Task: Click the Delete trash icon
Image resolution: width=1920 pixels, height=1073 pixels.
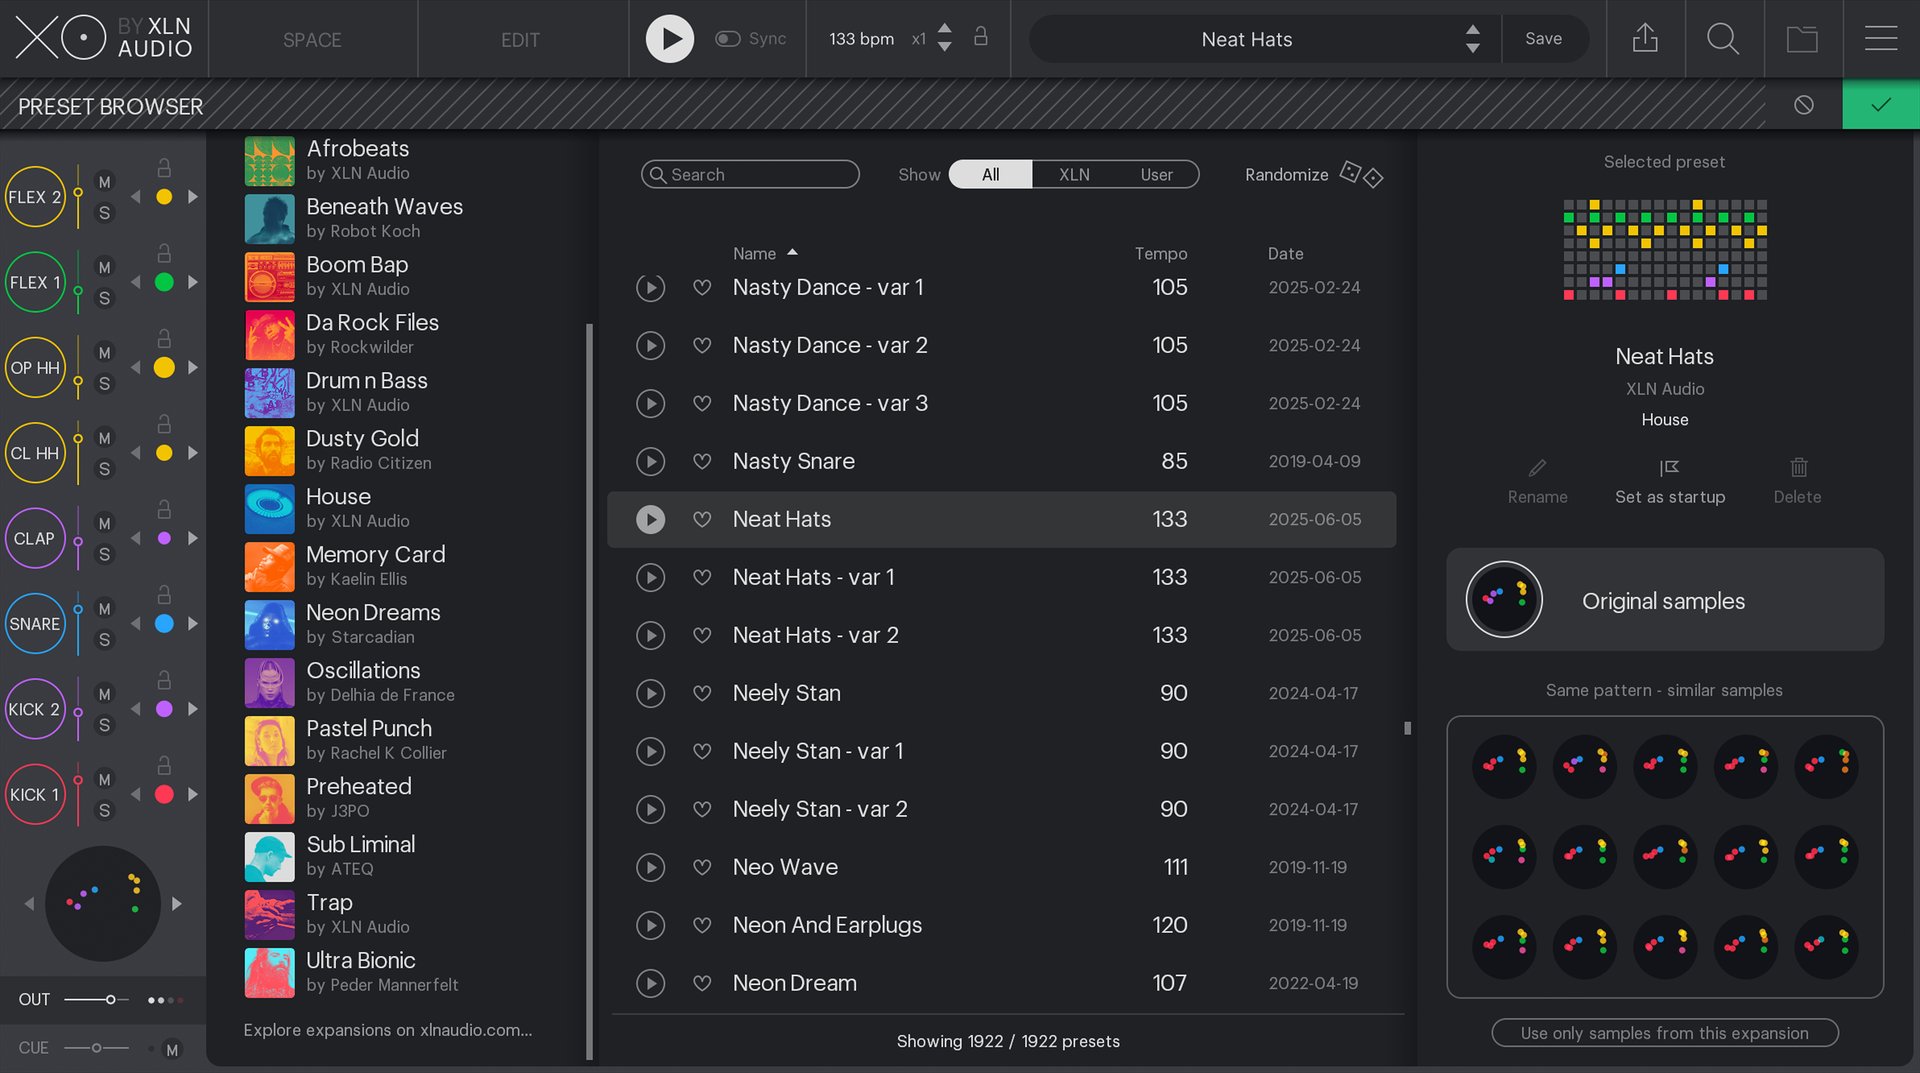Action: [x=1799, y=467]
